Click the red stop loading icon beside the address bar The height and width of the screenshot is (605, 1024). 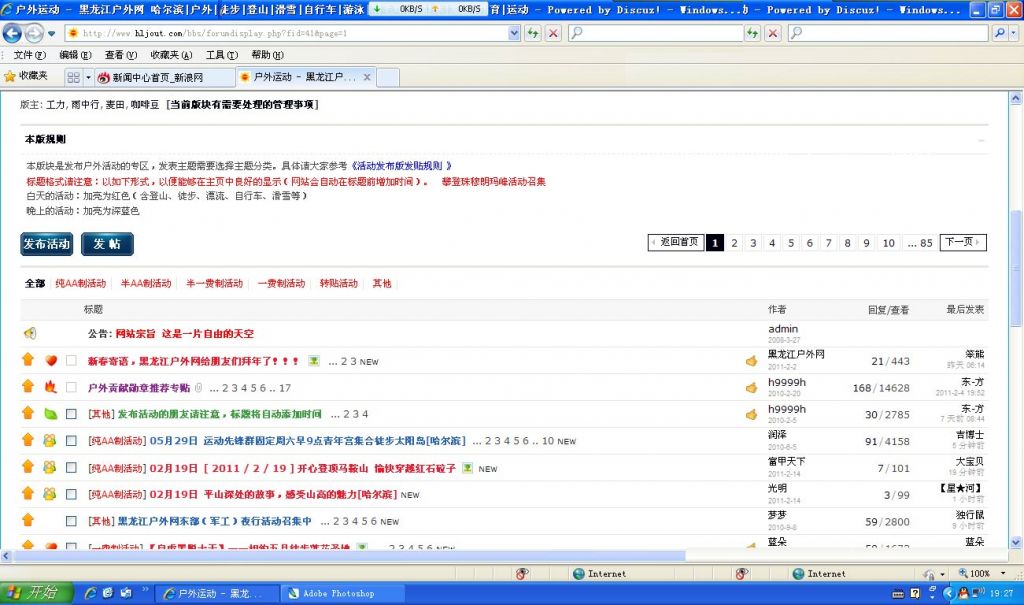553,33
